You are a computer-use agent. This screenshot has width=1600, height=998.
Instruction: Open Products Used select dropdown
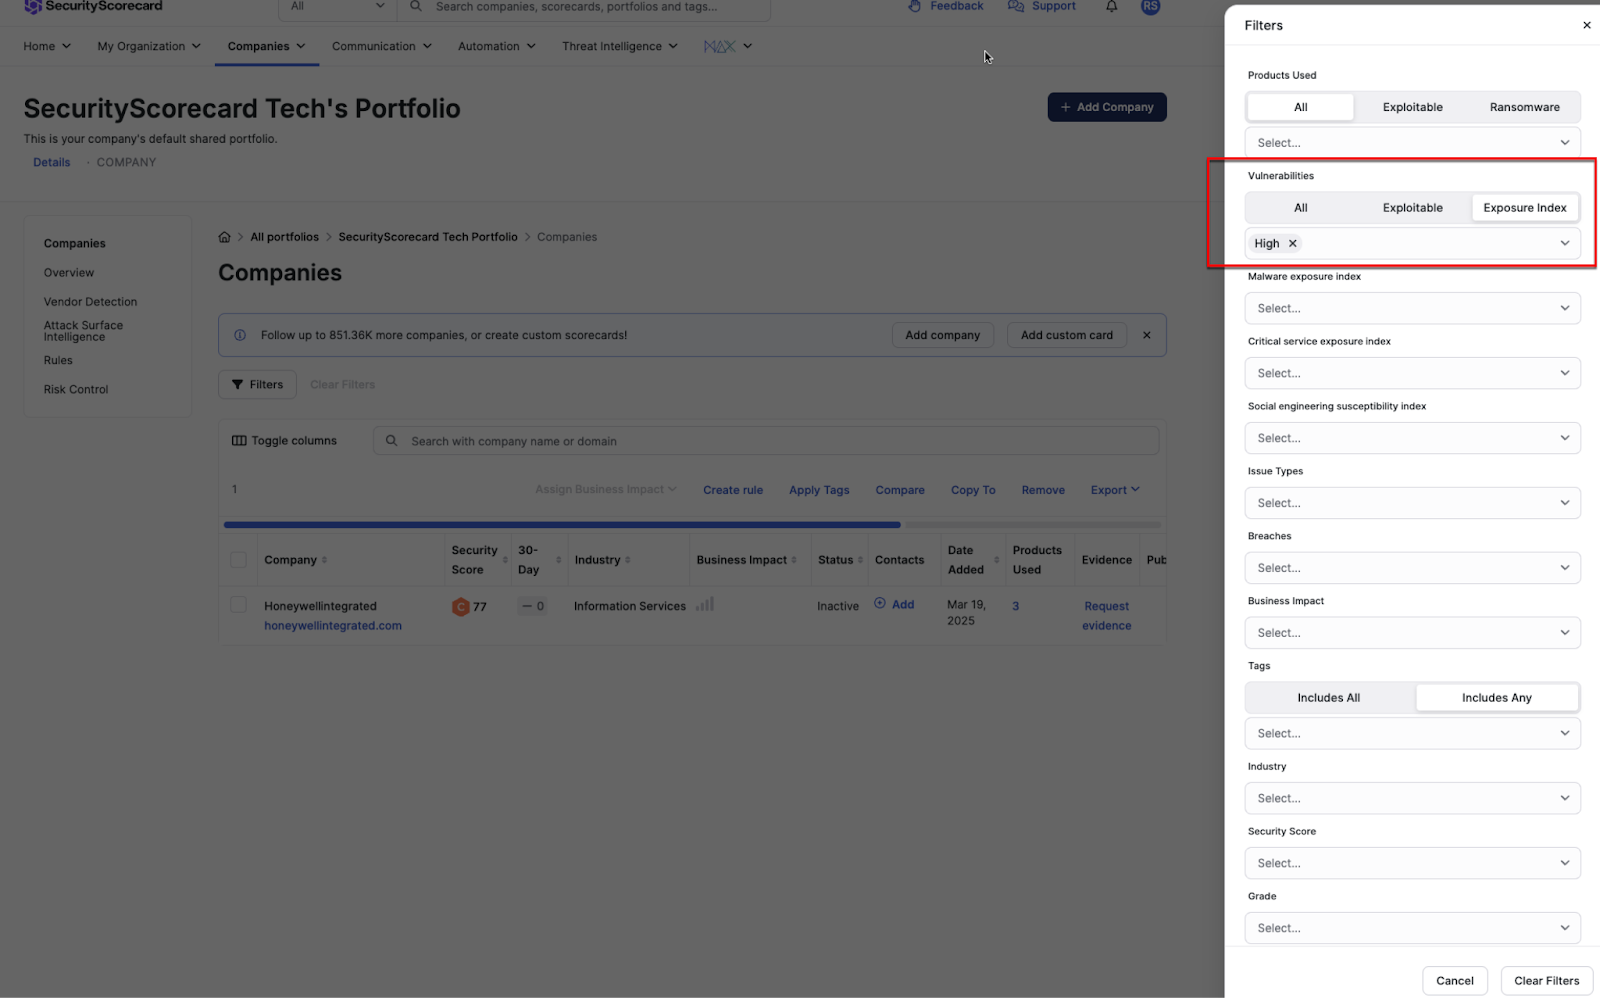pos(1412,143)
